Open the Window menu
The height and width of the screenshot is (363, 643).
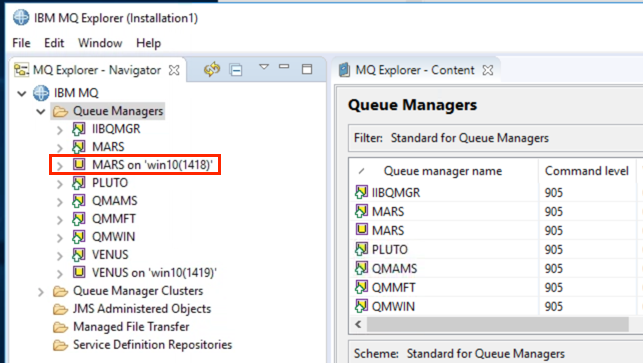point(100,43)
